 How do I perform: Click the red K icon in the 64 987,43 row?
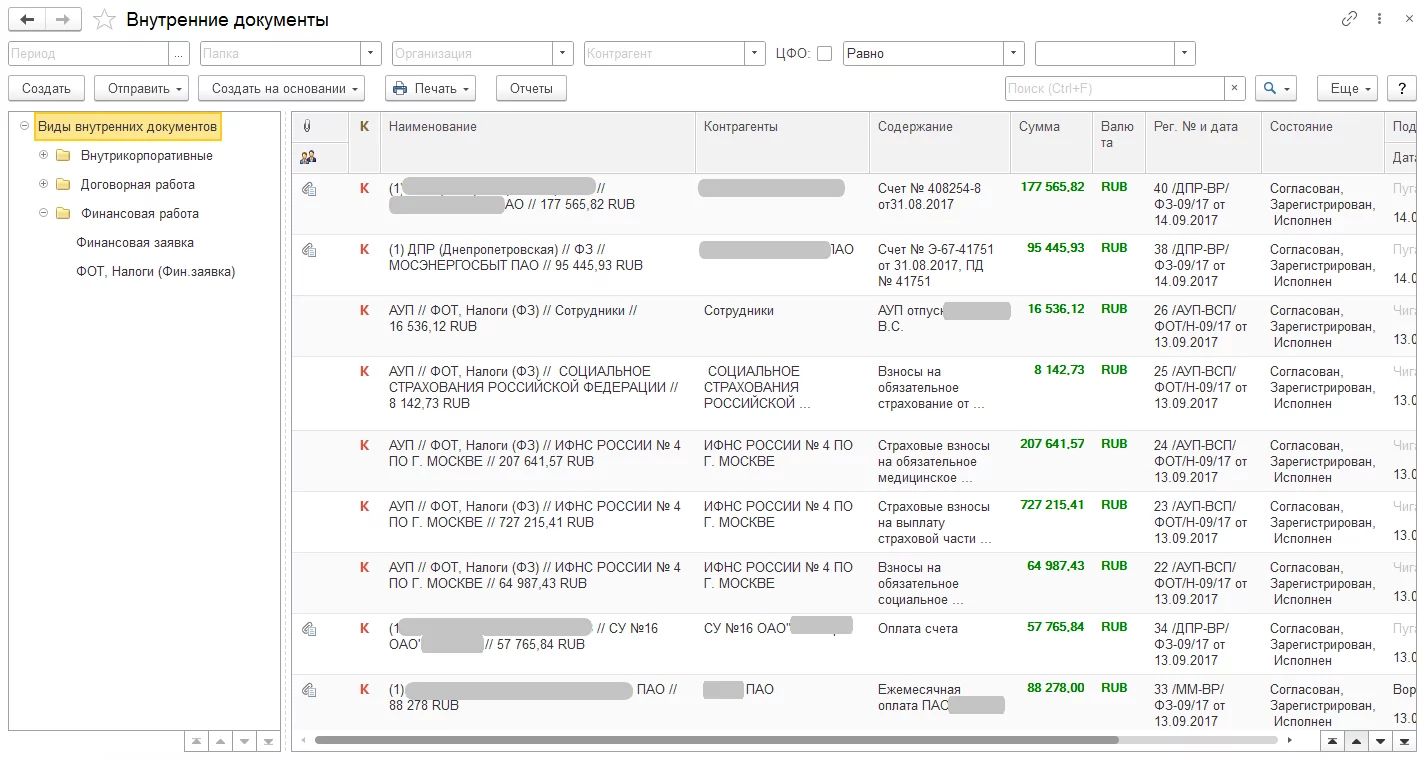coord(364,567)
